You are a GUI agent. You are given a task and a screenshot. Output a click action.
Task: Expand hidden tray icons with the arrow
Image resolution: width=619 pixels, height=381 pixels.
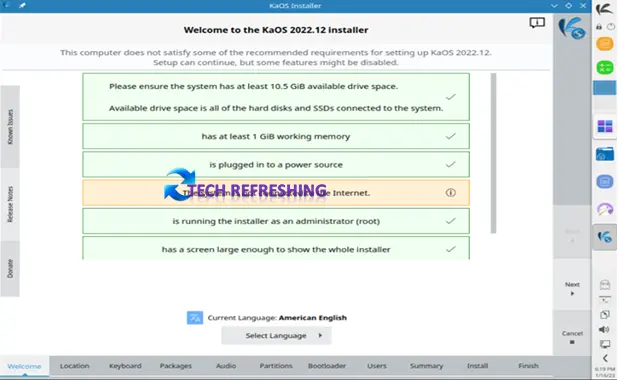pos(605,358)
